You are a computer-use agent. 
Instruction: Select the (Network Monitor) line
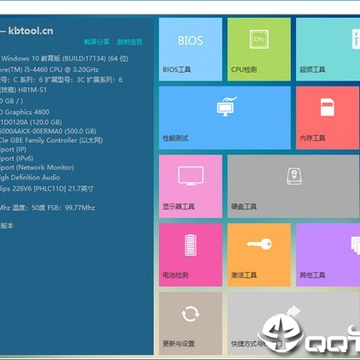[37, 167]
